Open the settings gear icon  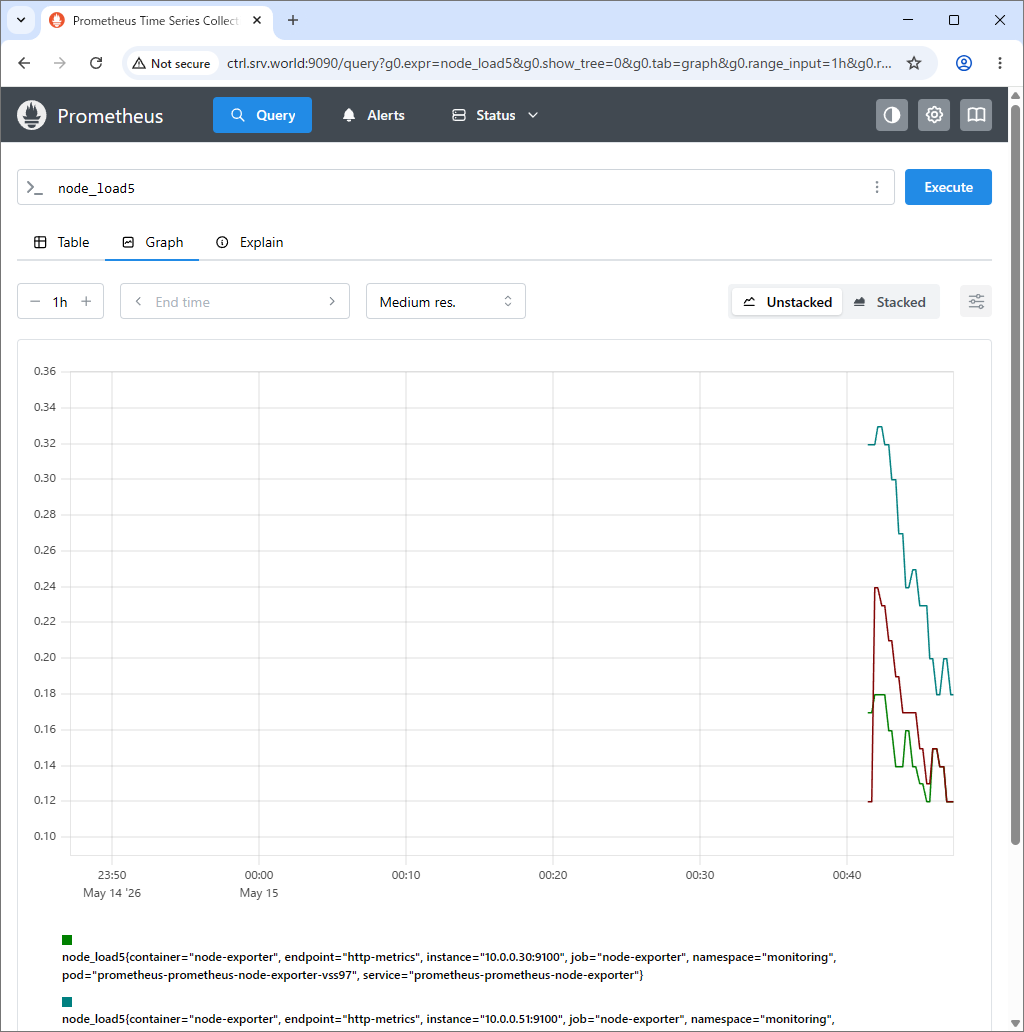tap(934, 115)
